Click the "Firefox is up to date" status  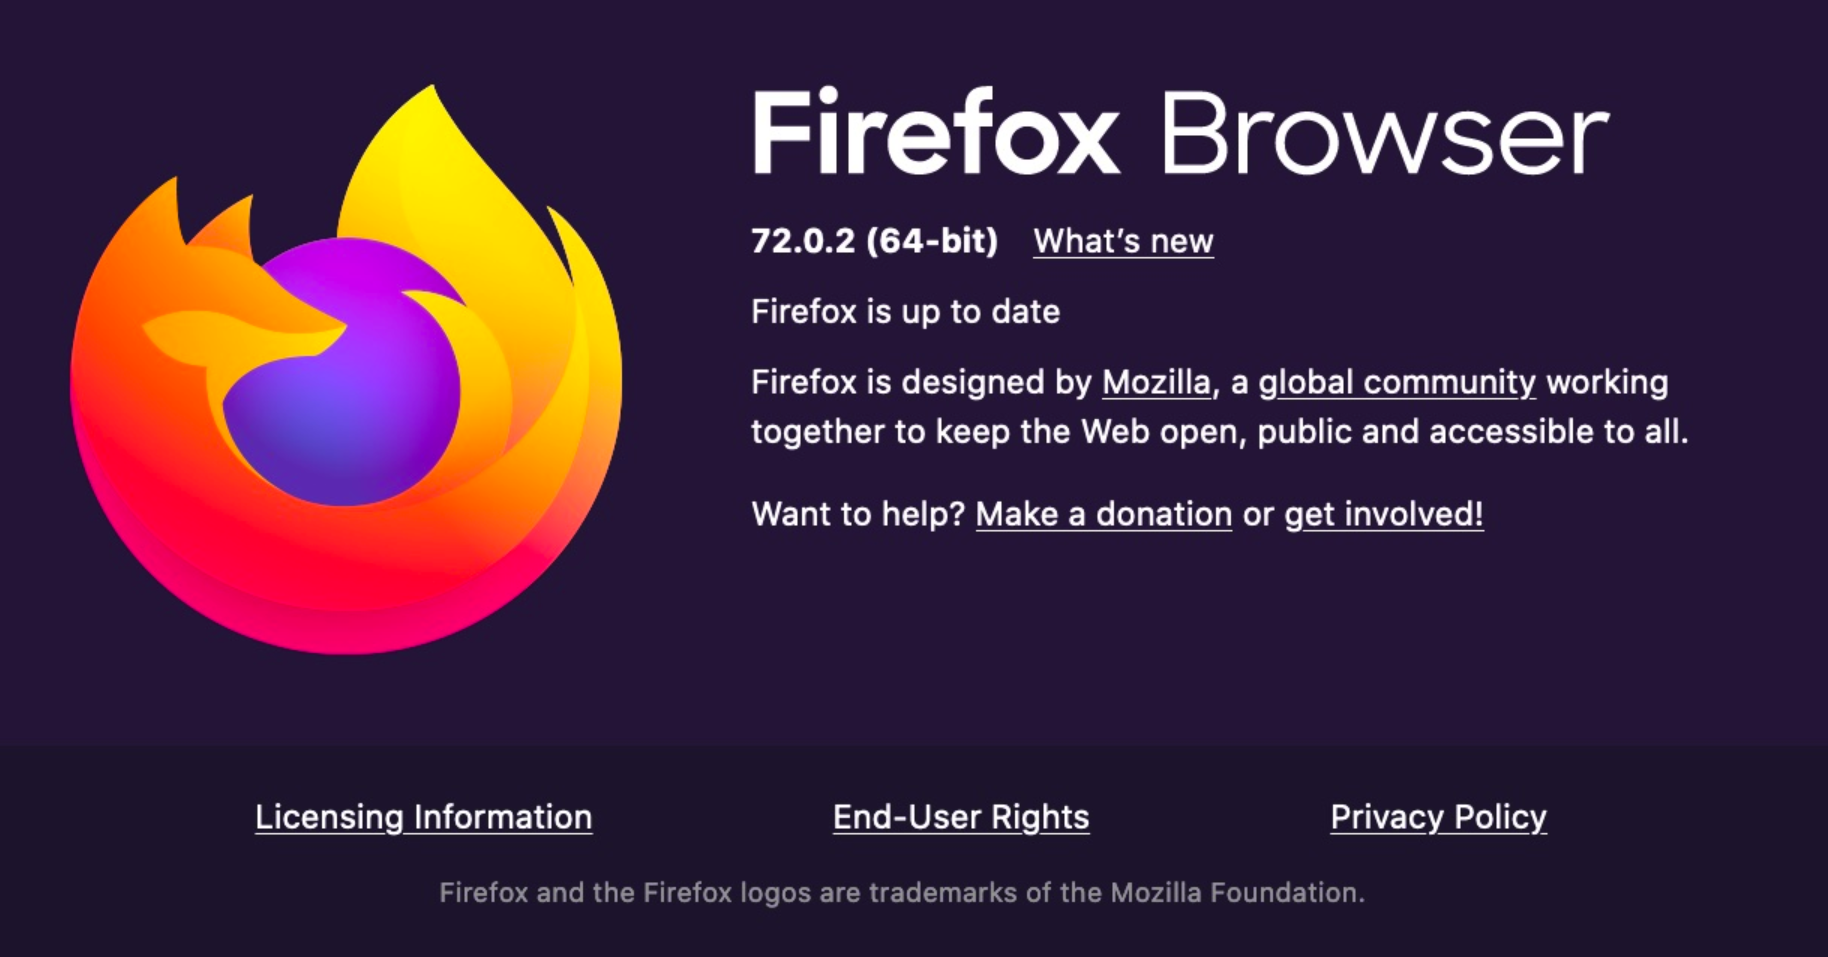click(x=905, y=312)
